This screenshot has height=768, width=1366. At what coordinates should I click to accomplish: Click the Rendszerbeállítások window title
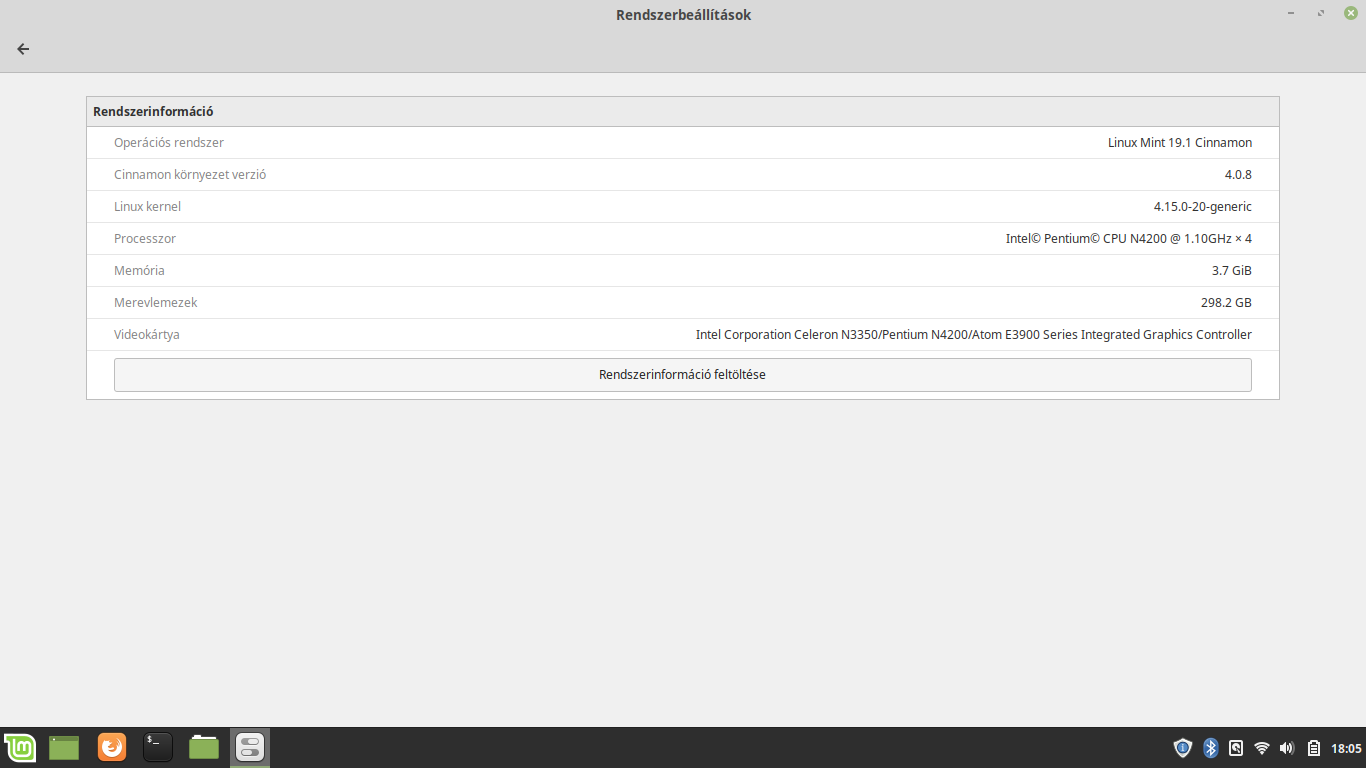coord(683,15)
